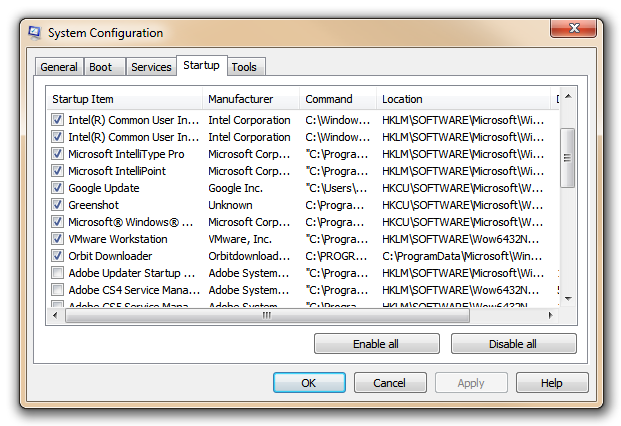Image resolution: width=621 pixels, height=426 pixels.
Task: Click the horizontal scrollbar left arrow
Action: [55, 316]
